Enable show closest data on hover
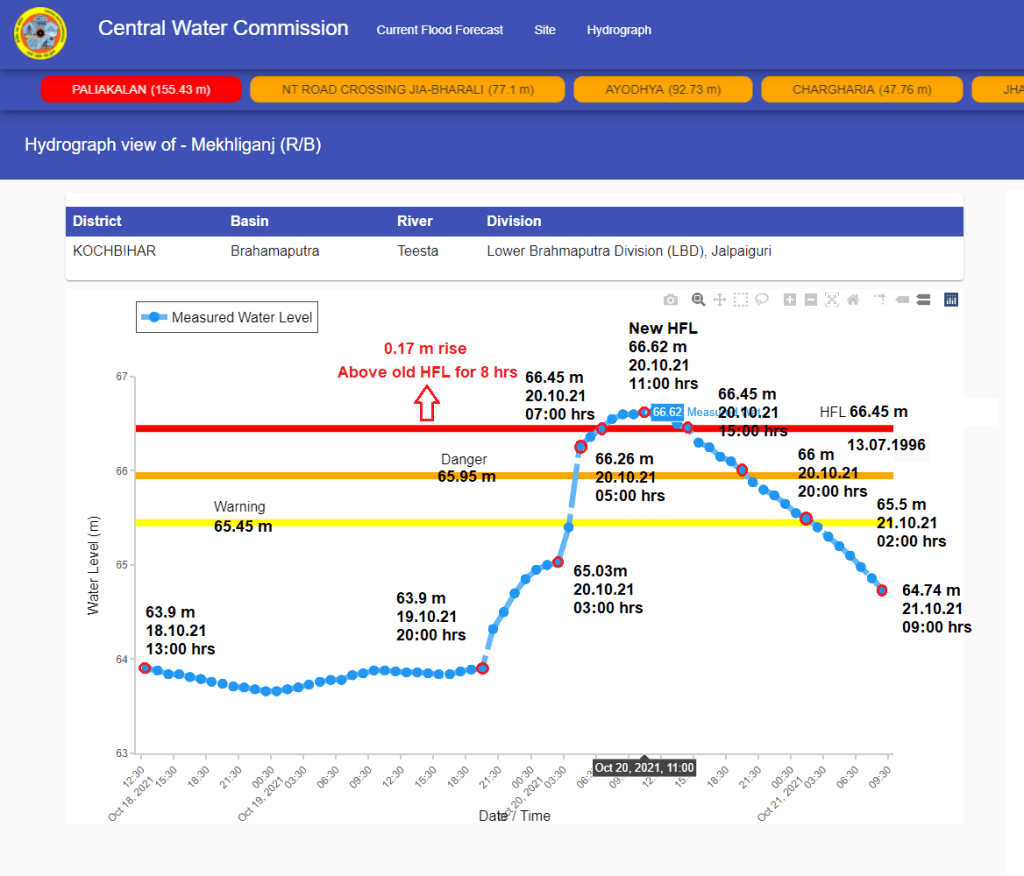The image size is (1024, 876). pos(901,299)
